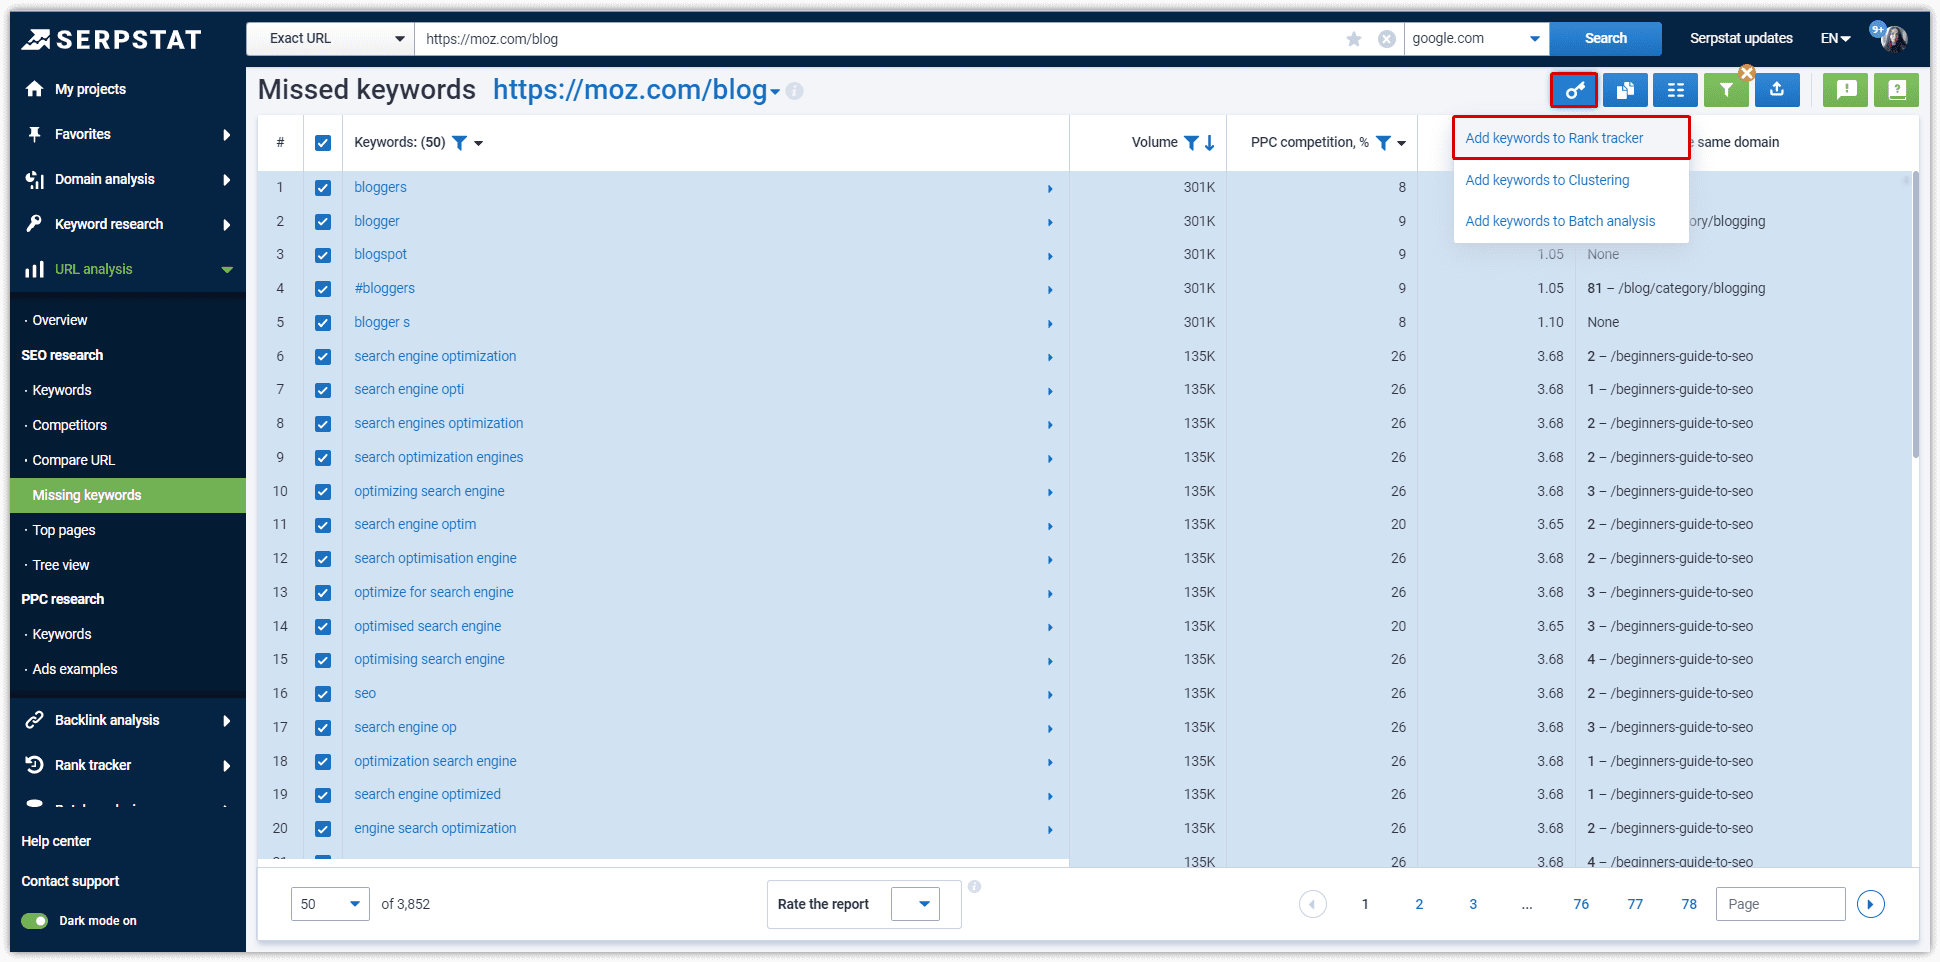
Task: Open the Rate the report dropdown
Action: coord(915,904)
